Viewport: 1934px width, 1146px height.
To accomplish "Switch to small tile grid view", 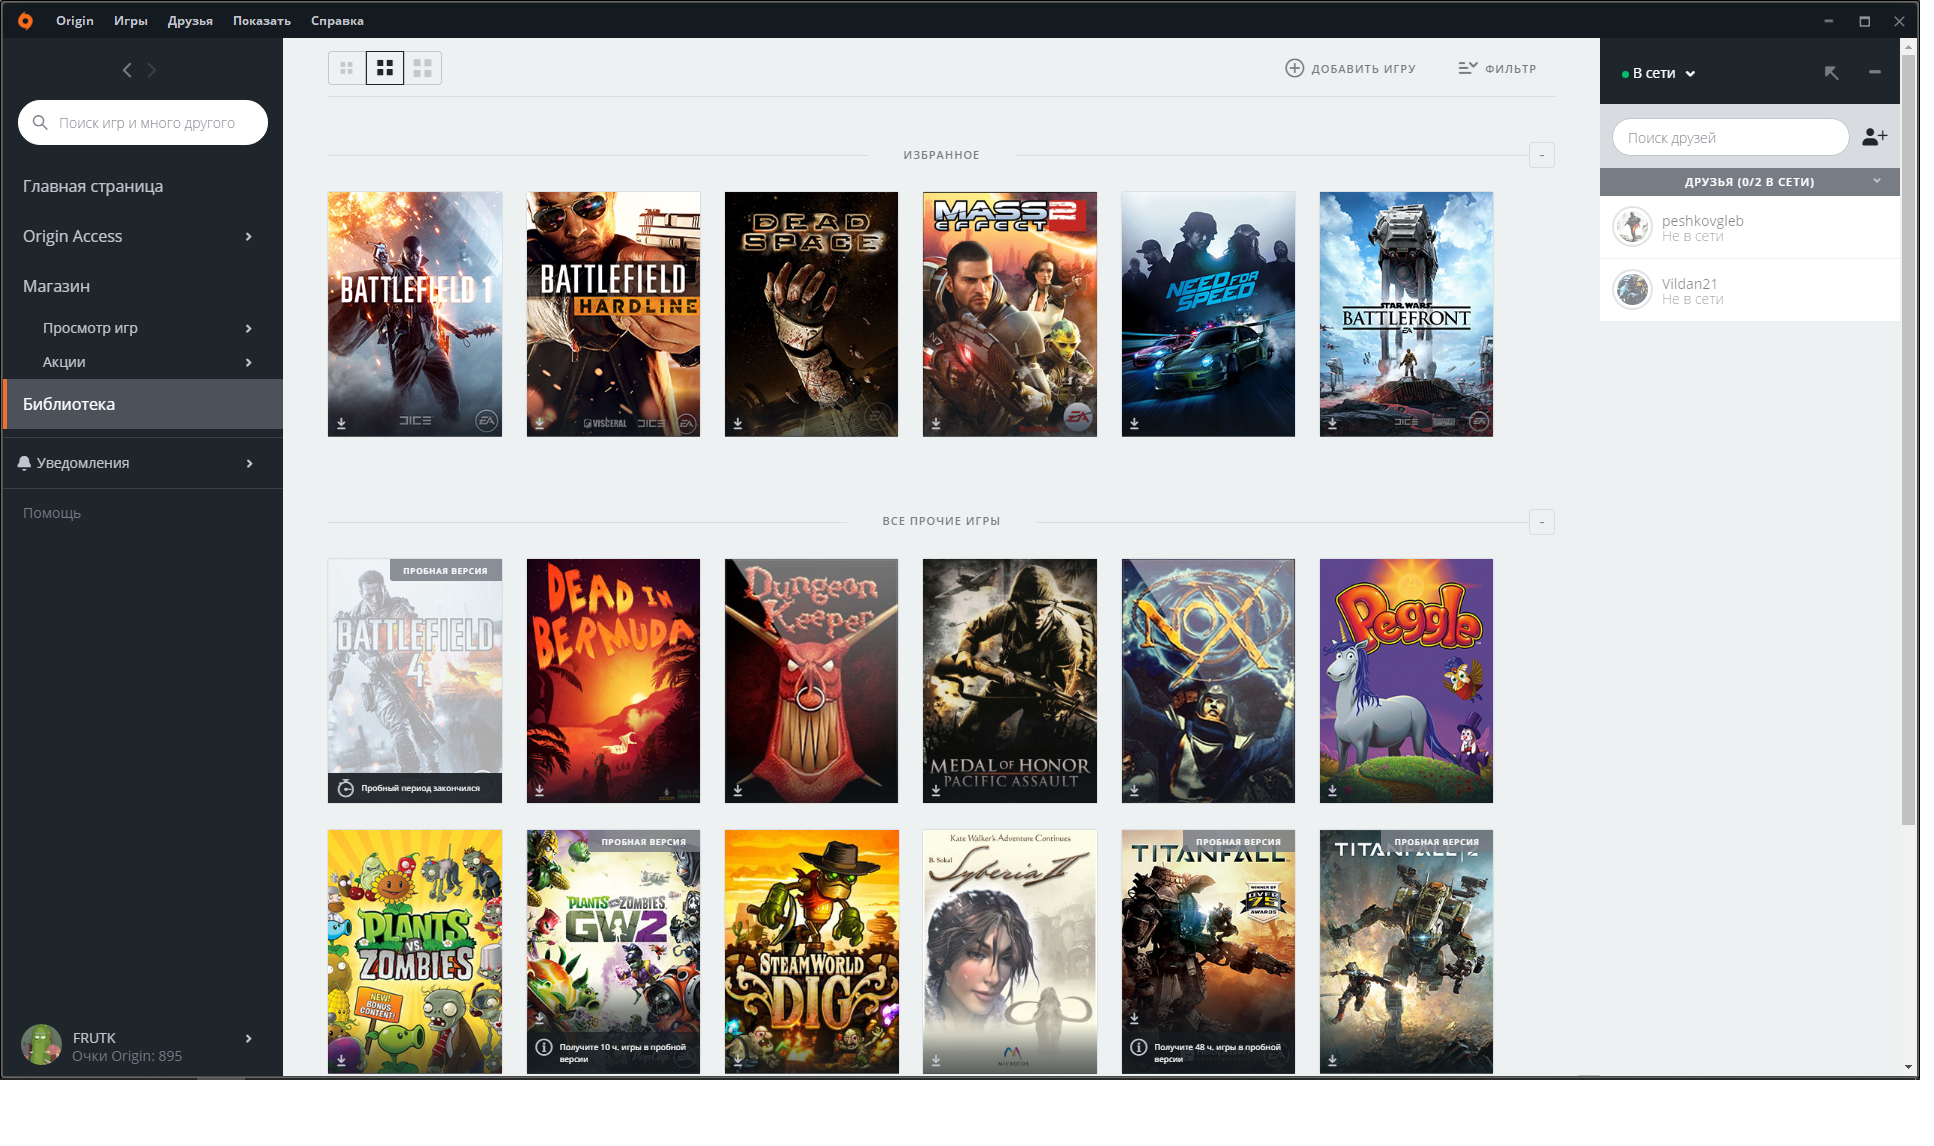I will pos(347,68).
